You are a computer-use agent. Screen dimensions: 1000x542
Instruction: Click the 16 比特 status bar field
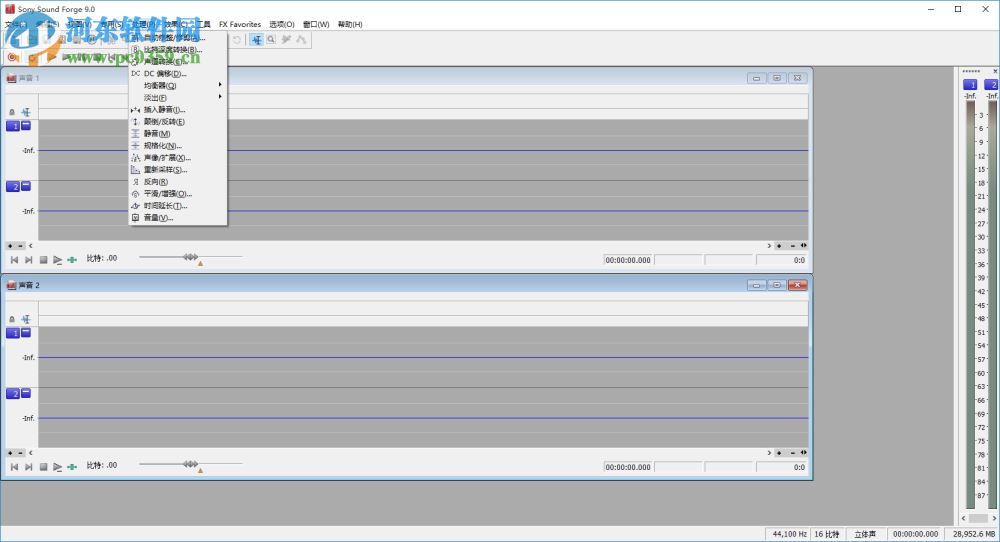tap(827, 534)
